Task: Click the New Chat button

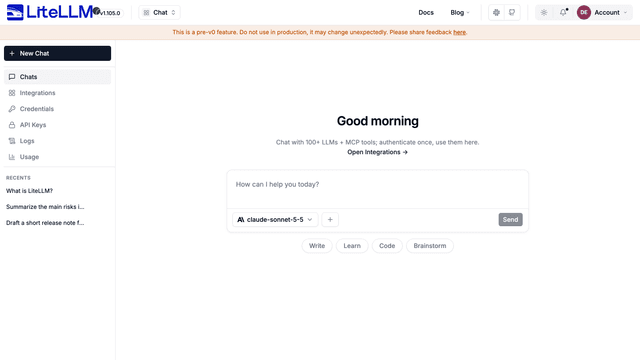Action: (x=57, y=53)
